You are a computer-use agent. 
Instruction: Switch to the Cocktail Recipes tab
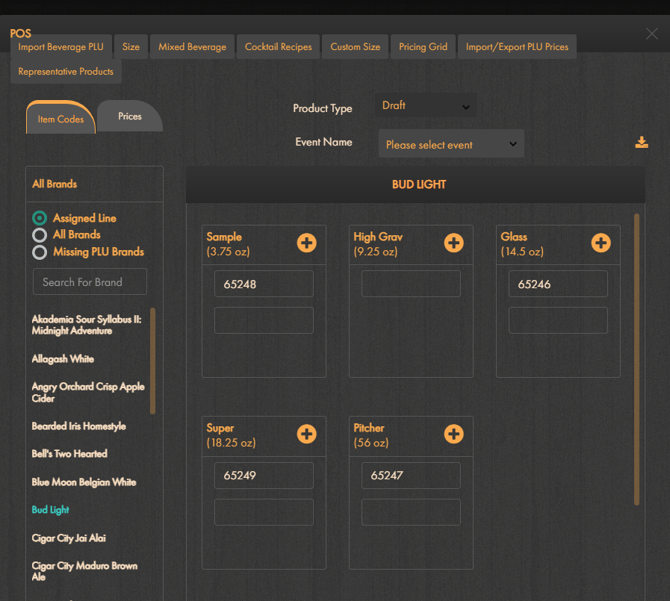point(278,47)
